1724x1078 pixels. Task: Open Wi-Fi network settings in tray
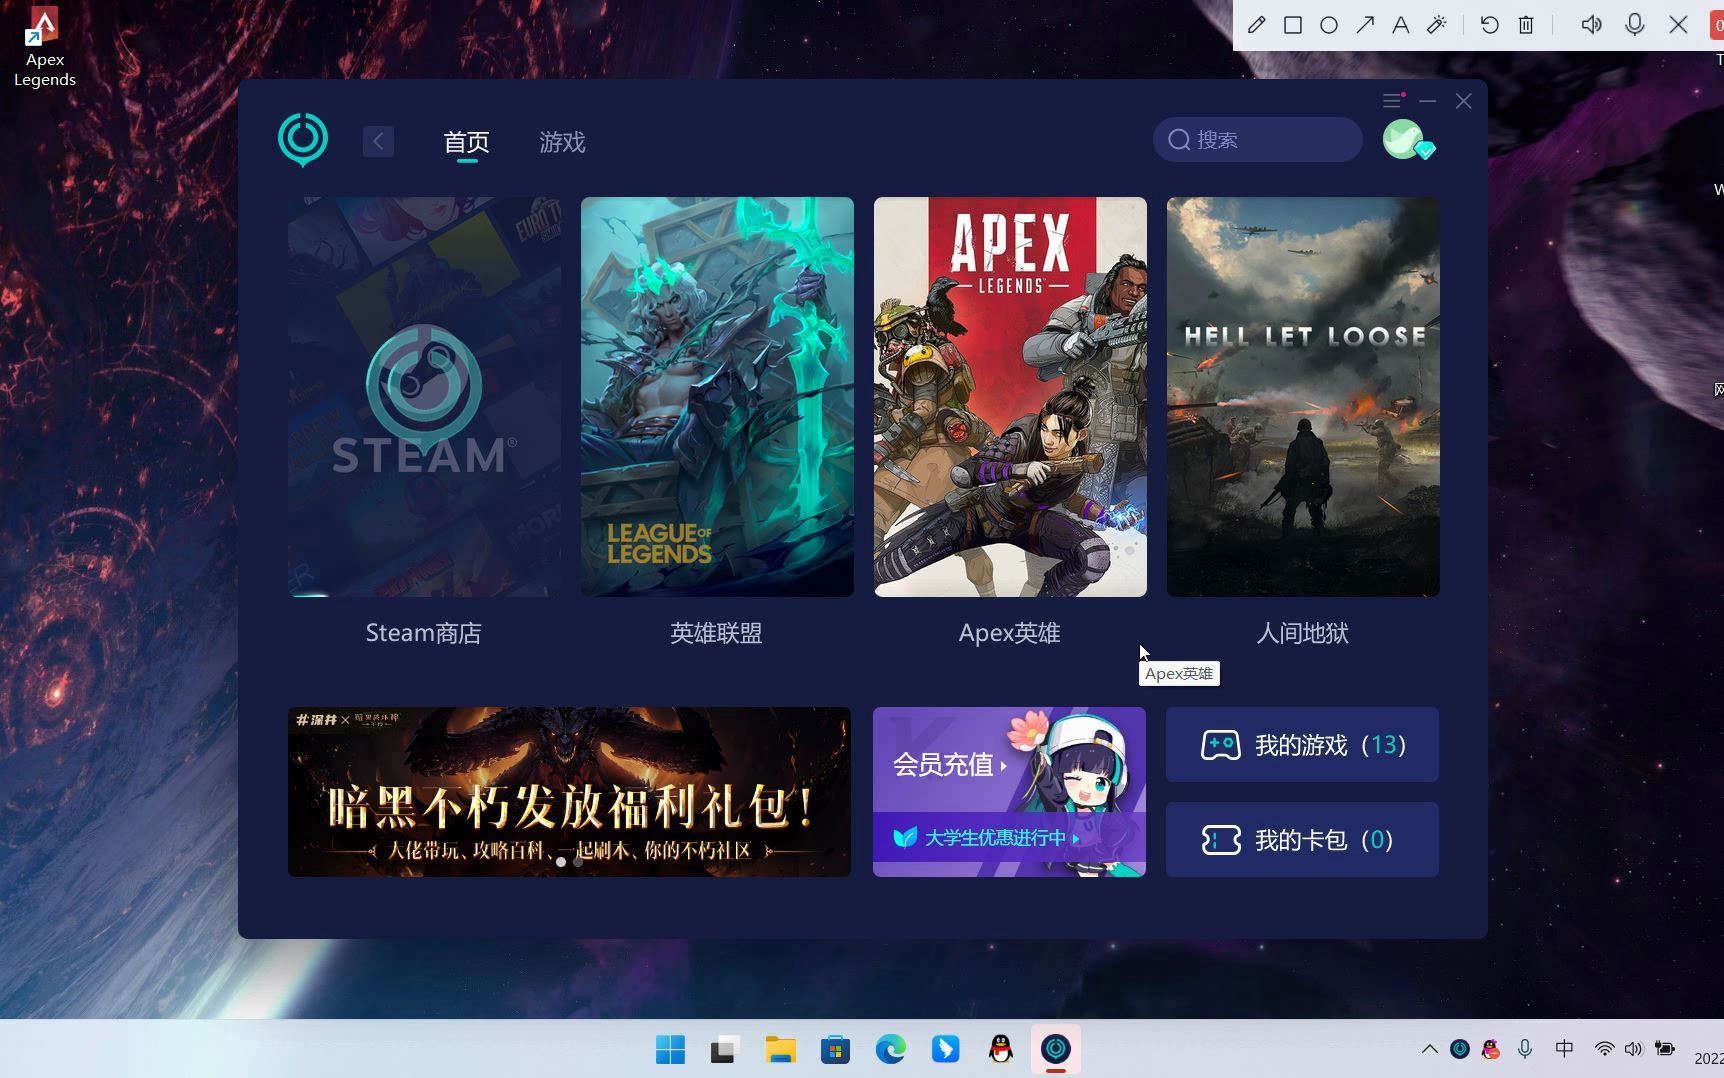coord(1604,1049)
